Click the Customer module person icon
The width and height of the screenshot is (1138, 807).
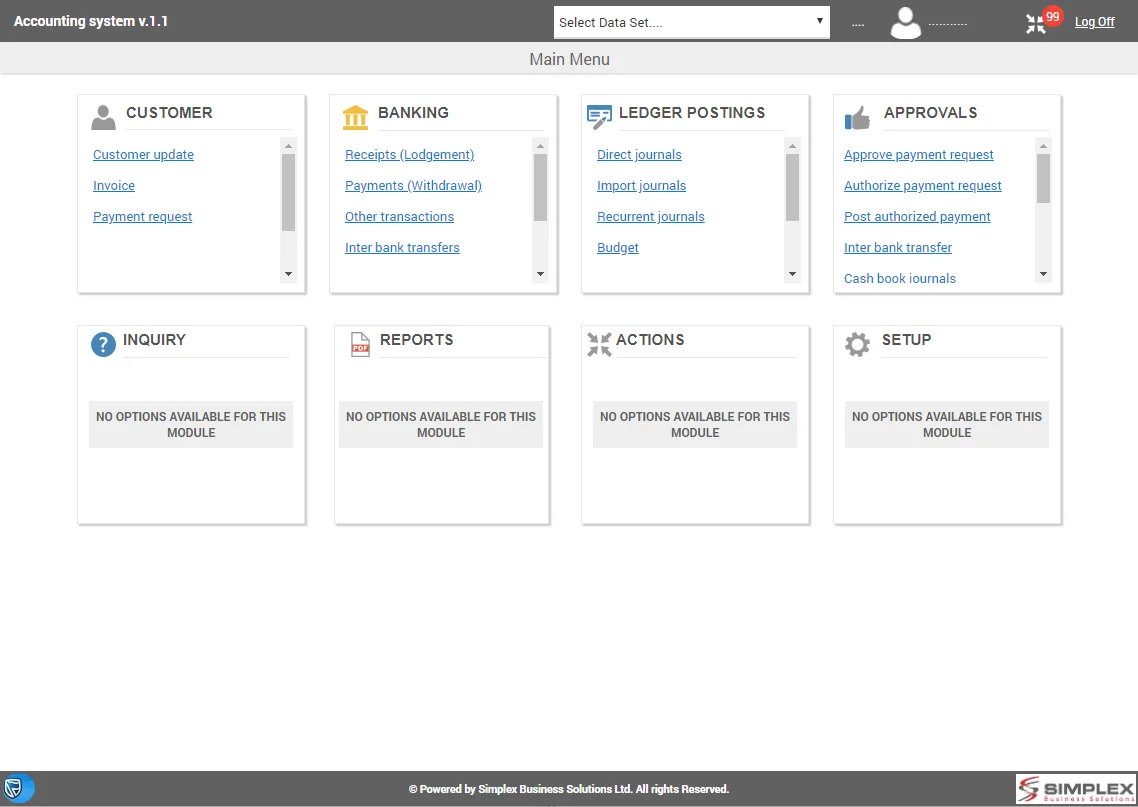pyautogui.click(x=103, y=118)
